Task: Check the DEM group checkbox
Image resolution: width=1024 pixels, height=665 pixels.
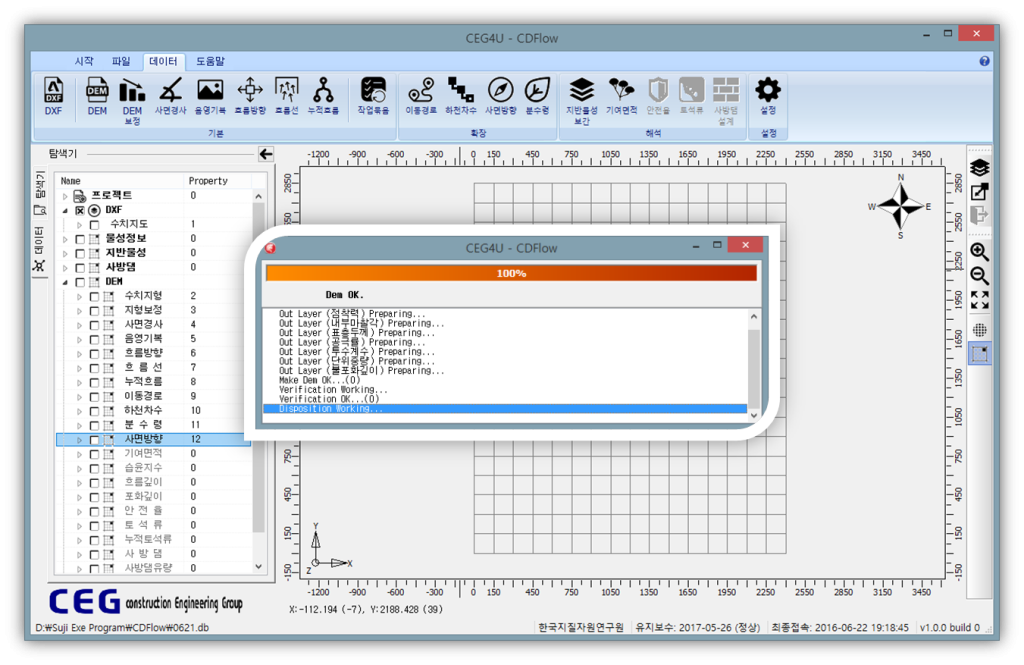Action: [x=80, y=282]
